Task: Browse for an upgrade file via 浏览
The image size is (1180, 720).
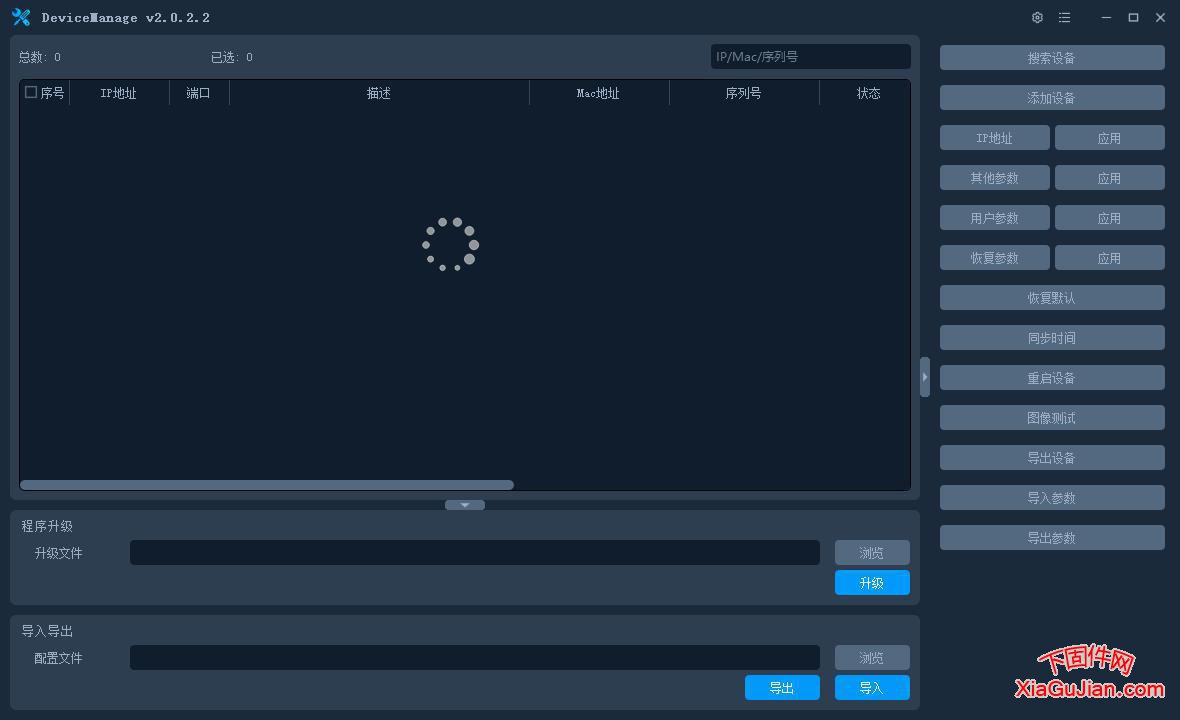Action: click(871, 552)
